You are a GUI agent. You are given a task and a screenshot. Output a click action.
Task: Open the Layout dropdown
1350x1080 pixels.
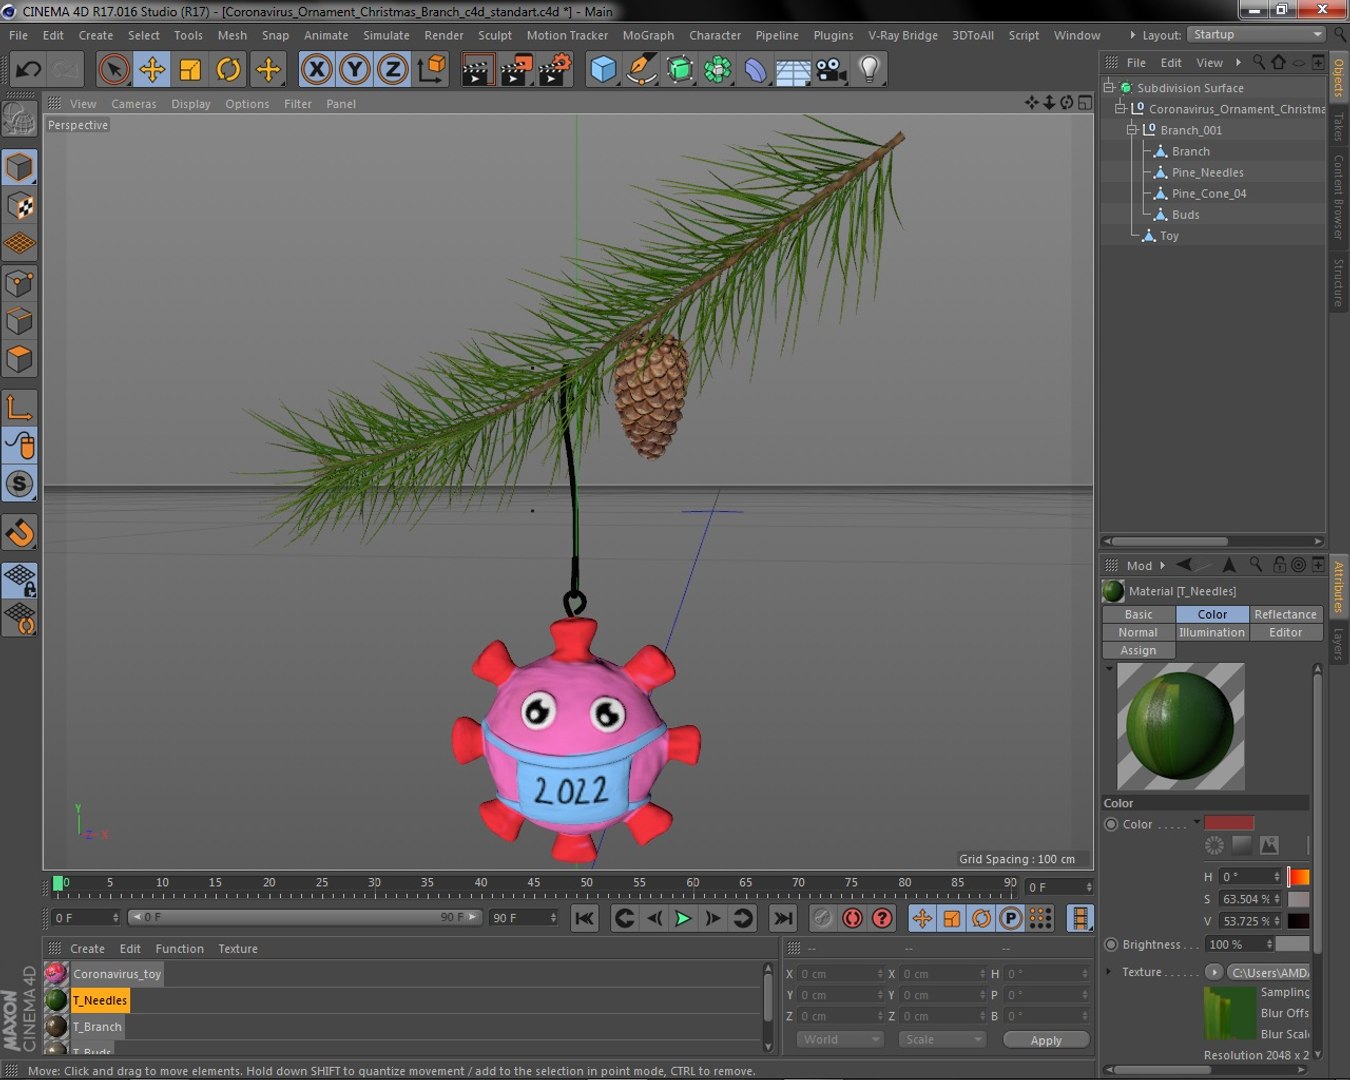(x=1256, y=34)
